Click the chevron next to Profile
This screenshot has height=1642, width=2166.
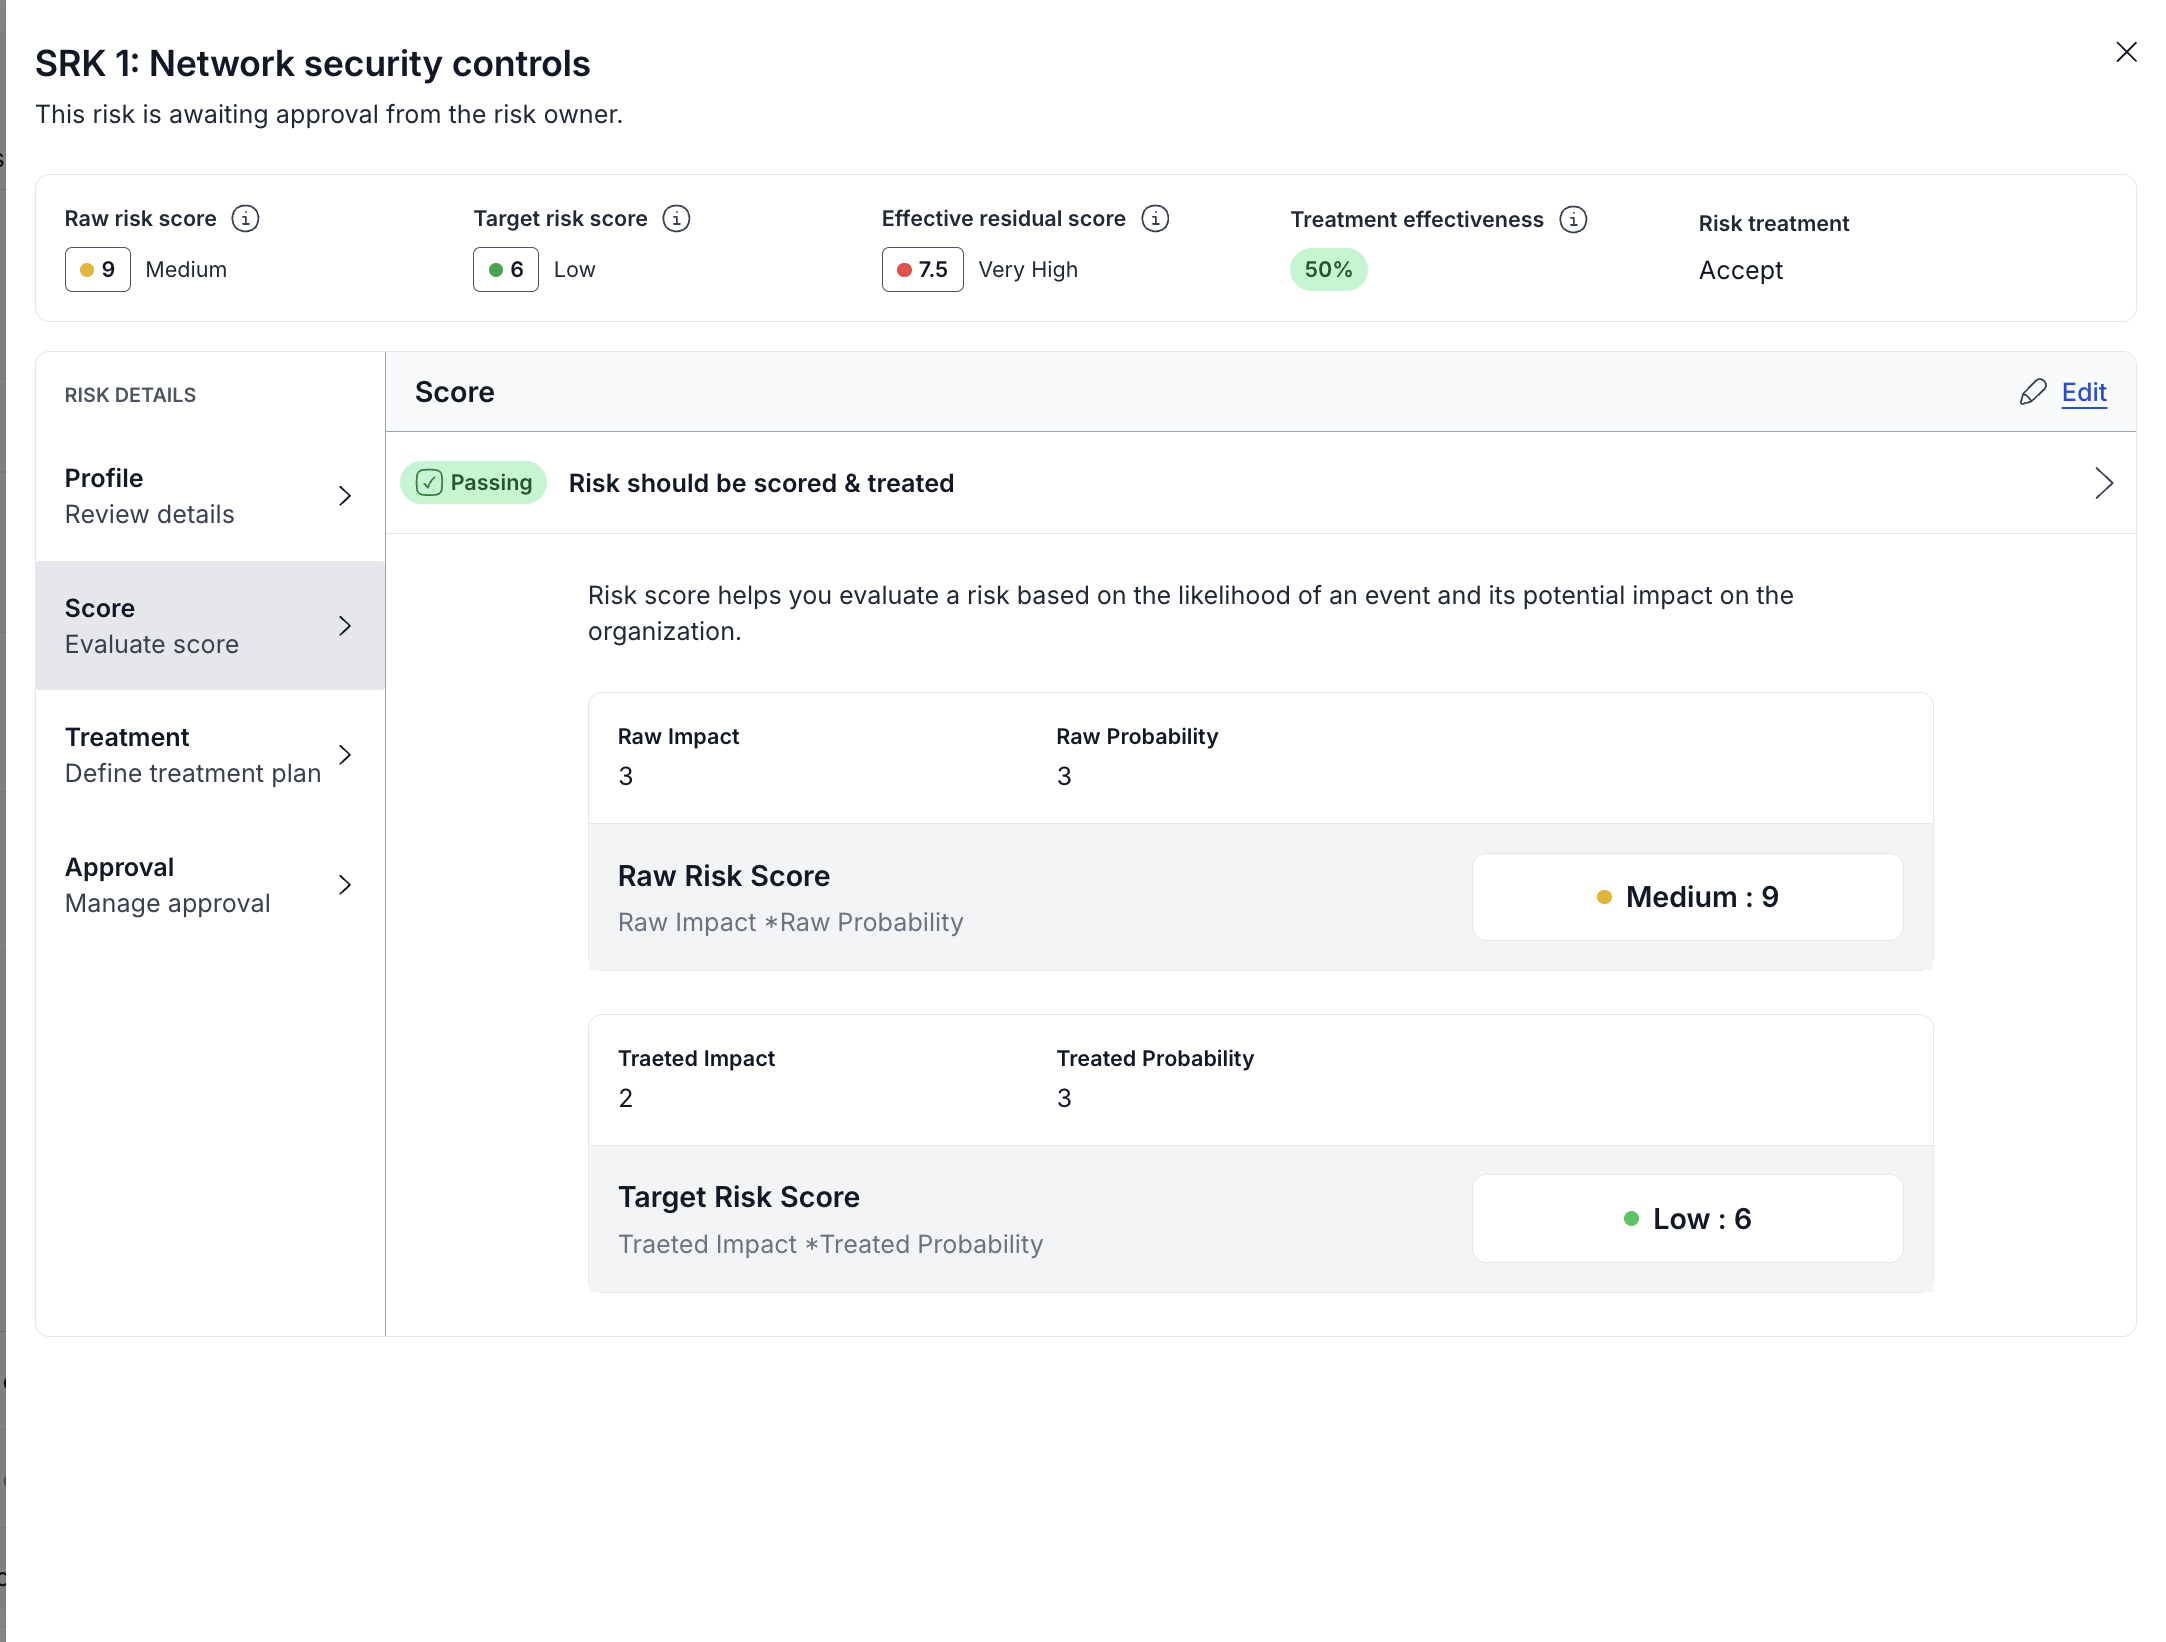345,496
